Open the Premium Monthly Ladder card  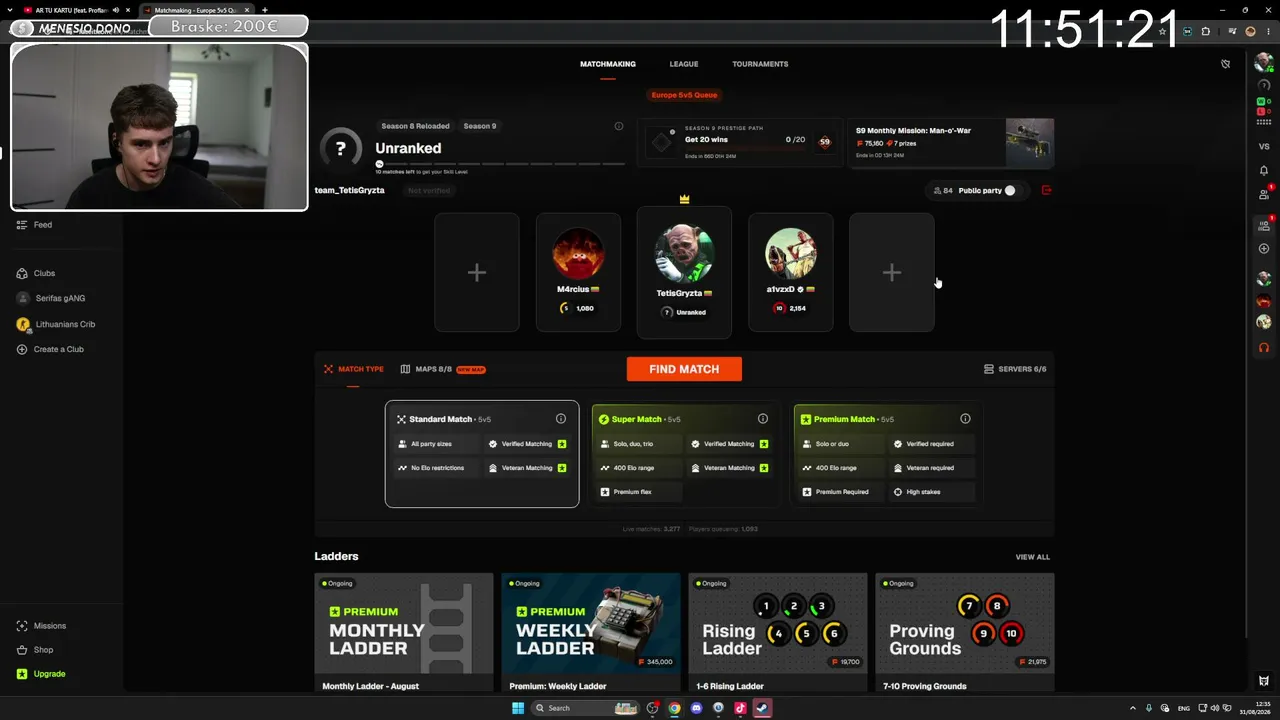click(404, 632)
